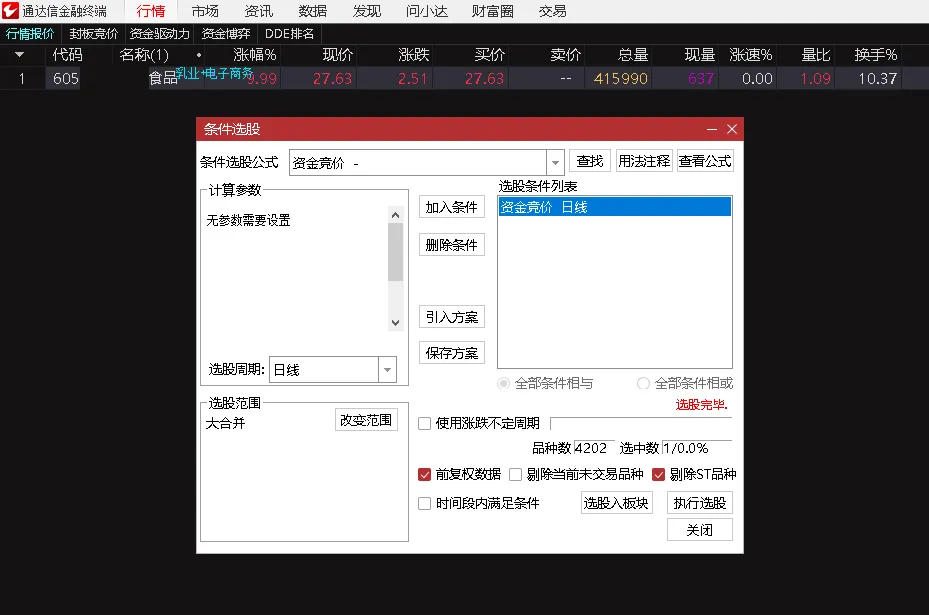Click total volume value 415990
The width and height of the screenshot is (929, 615).
(x=620, y=78)
